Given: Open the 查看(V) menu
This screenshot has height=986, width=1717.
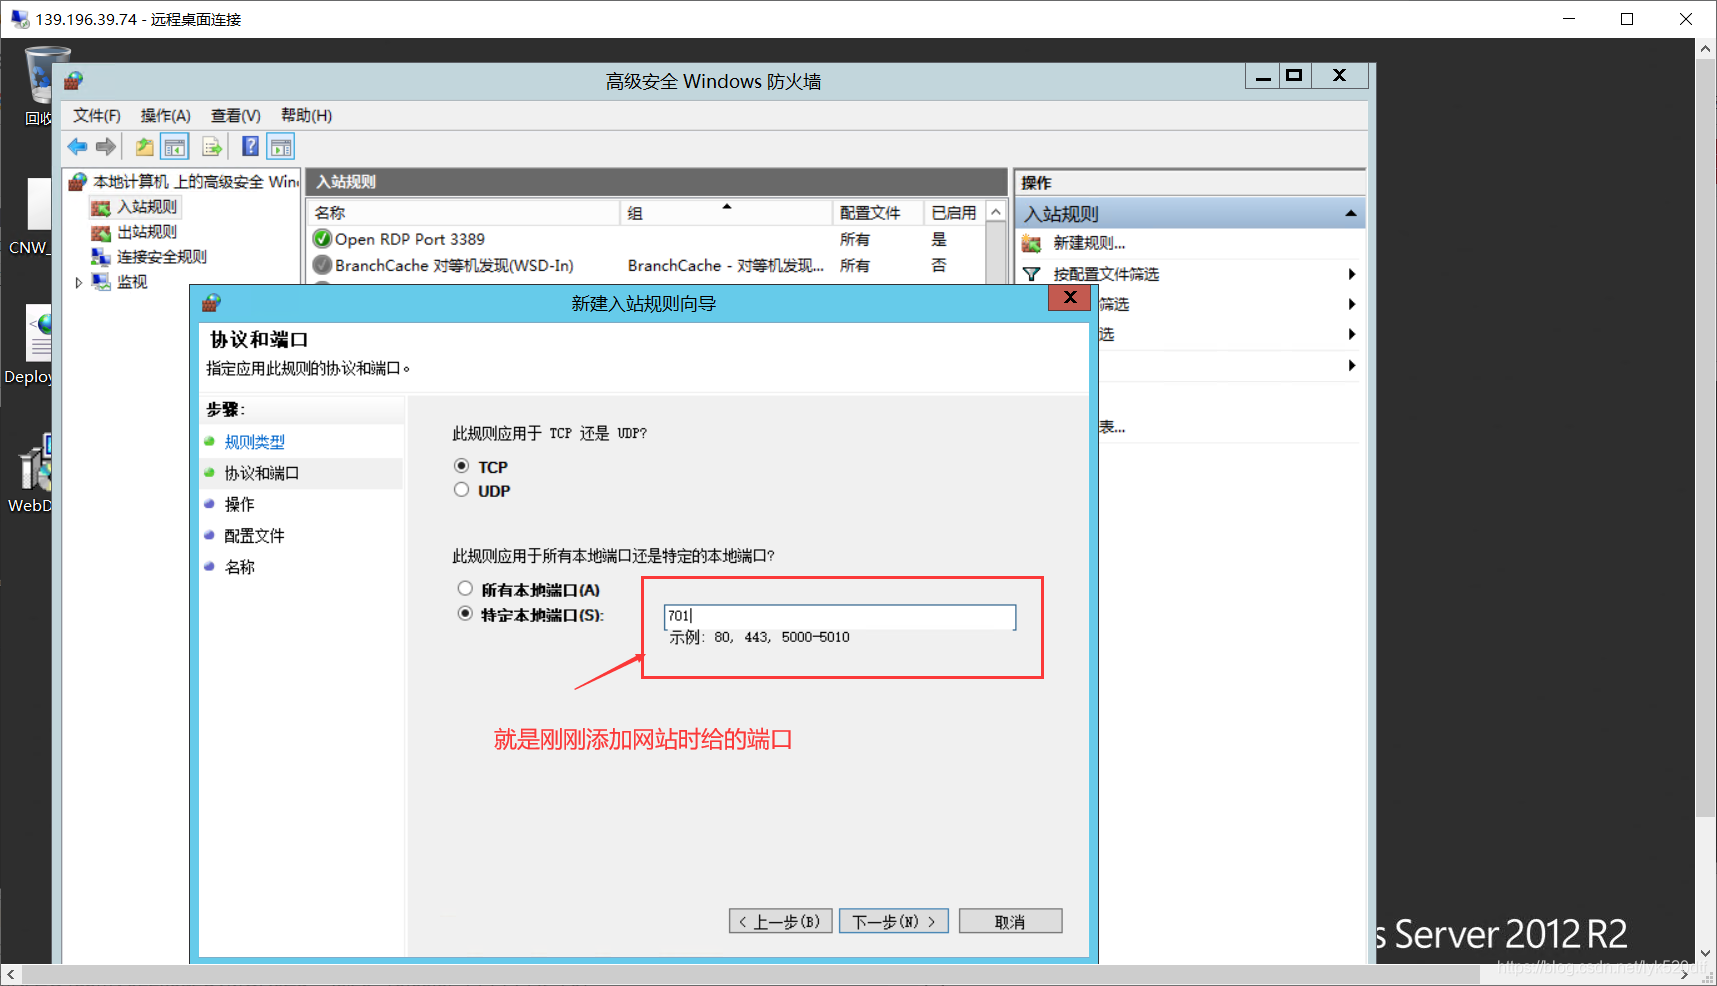Looking at the screenshot, I should coord(235,115).
